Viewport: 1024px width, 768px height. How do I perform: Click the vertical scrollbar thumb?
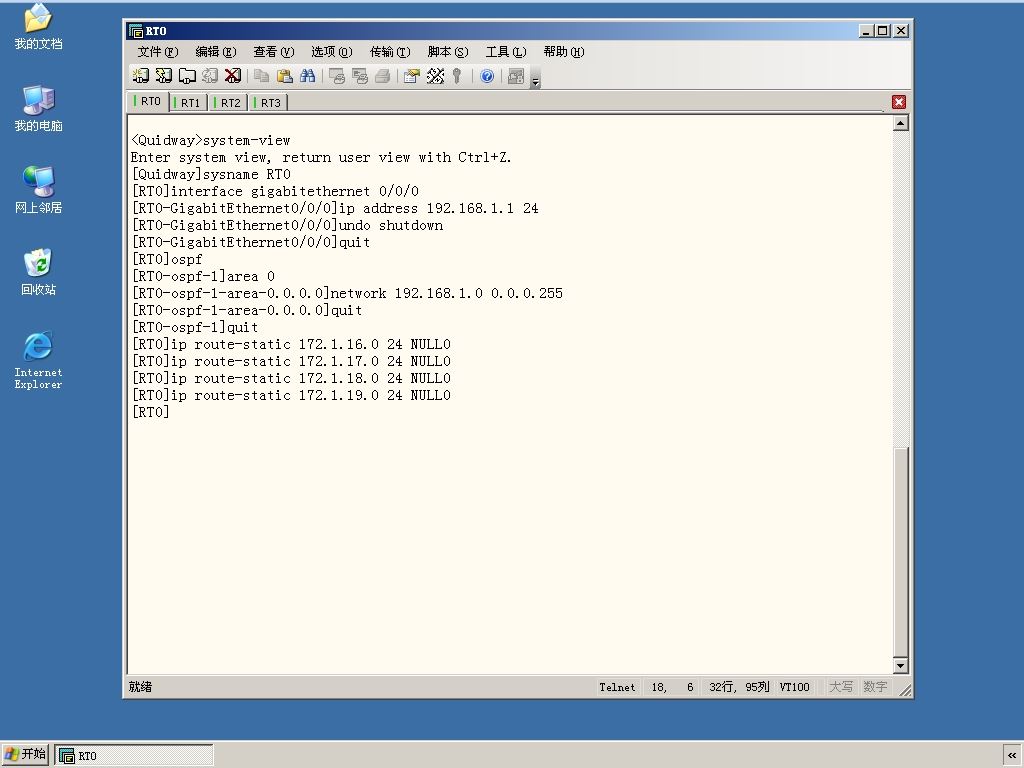[901, 552]
